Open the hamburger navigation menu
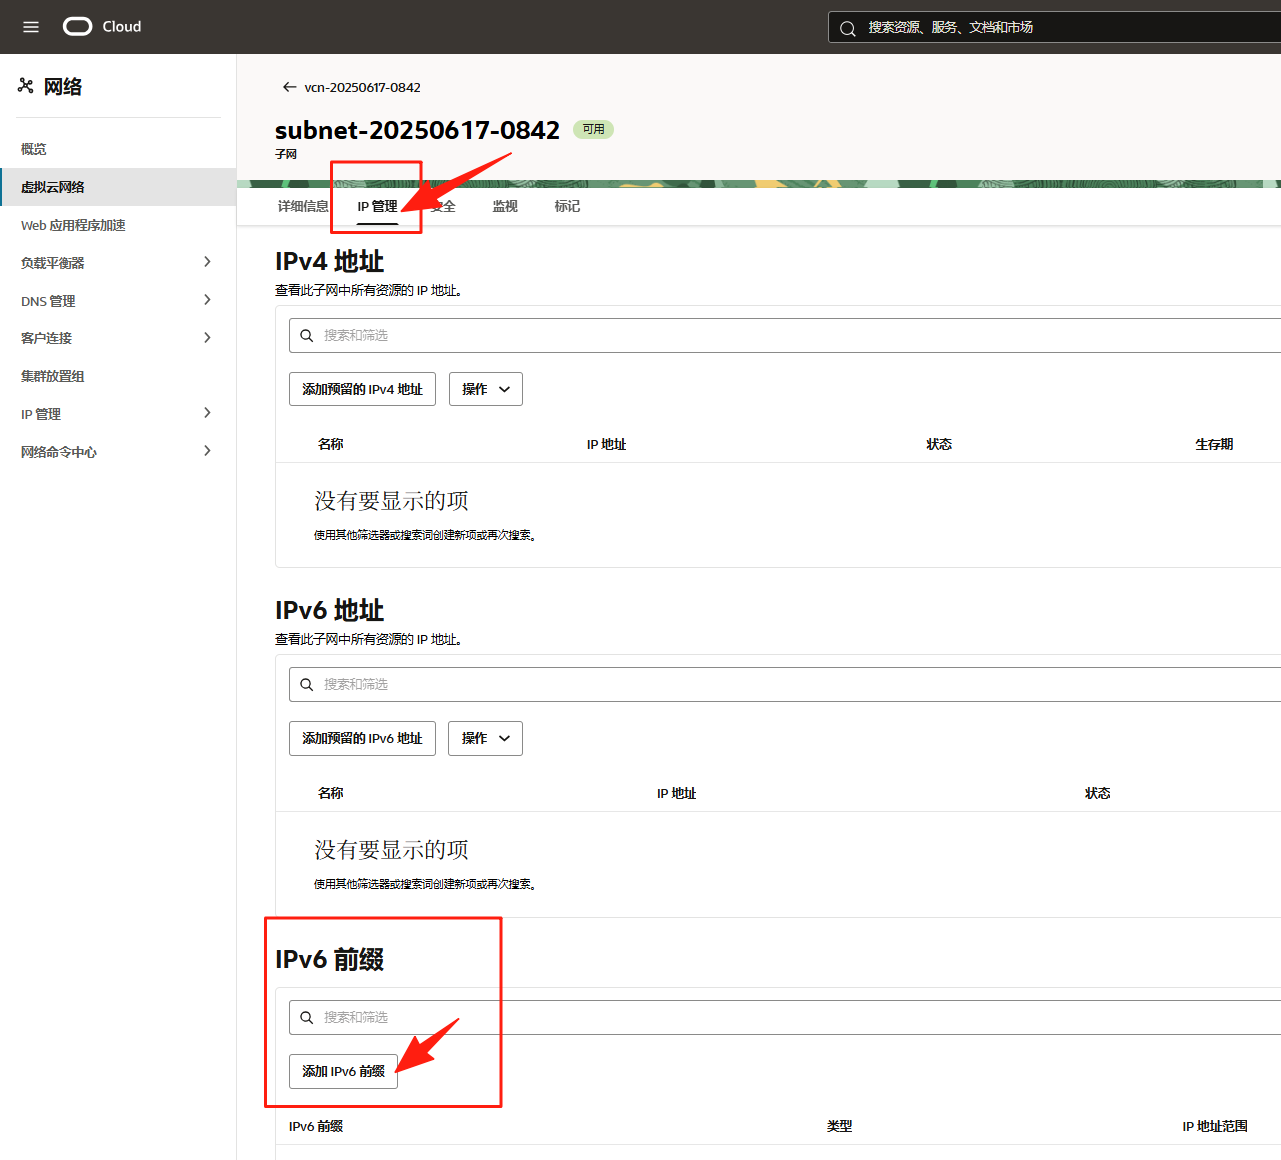The height and width of the screenshot is (1160, 1281). [x=31, y=27]
